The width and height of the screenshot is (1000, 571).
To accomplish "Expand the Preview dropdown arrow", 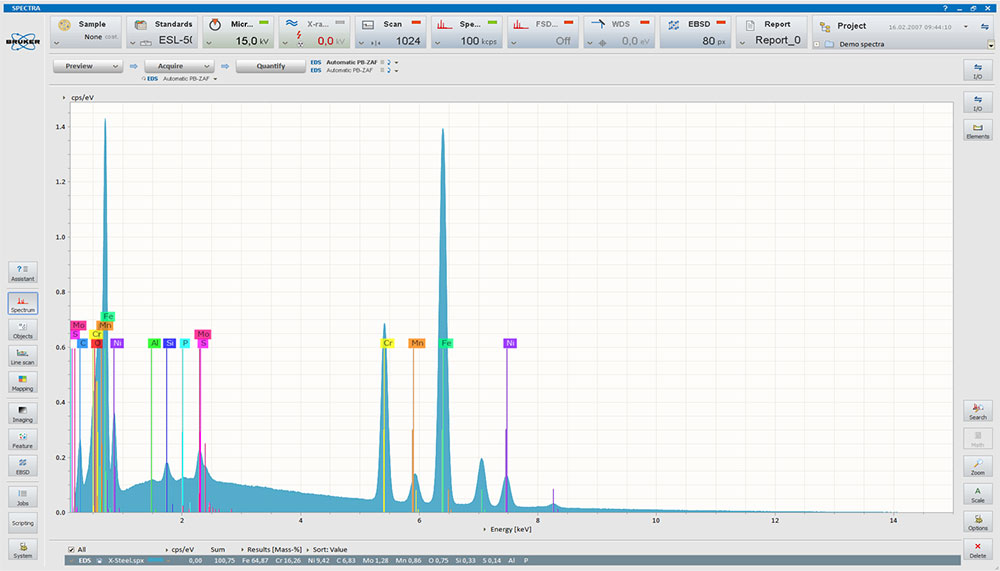I will pyautogui.click(x=117, y=67).
